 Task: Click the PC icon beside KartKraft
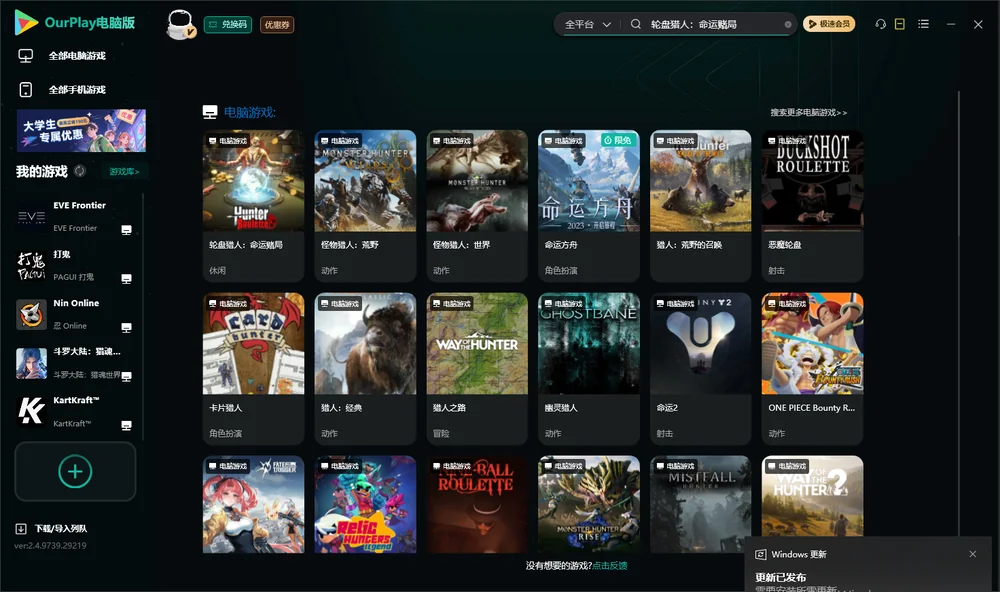[126, 425]
